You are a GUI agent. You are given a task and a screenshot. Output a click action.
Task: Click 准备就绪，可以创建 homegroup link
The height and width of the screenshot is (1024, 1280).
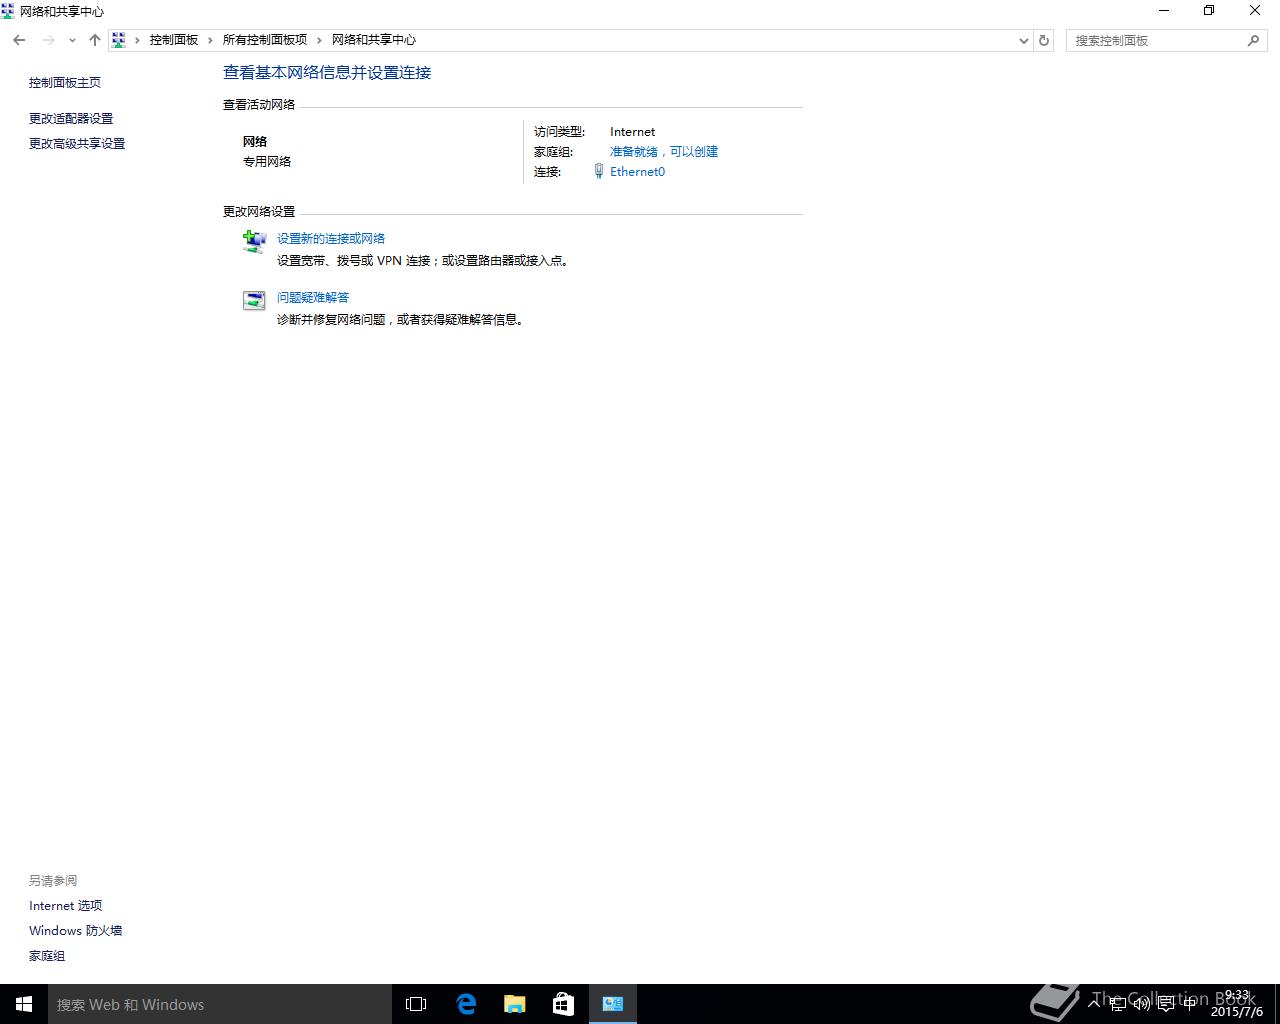coord(664,152)
